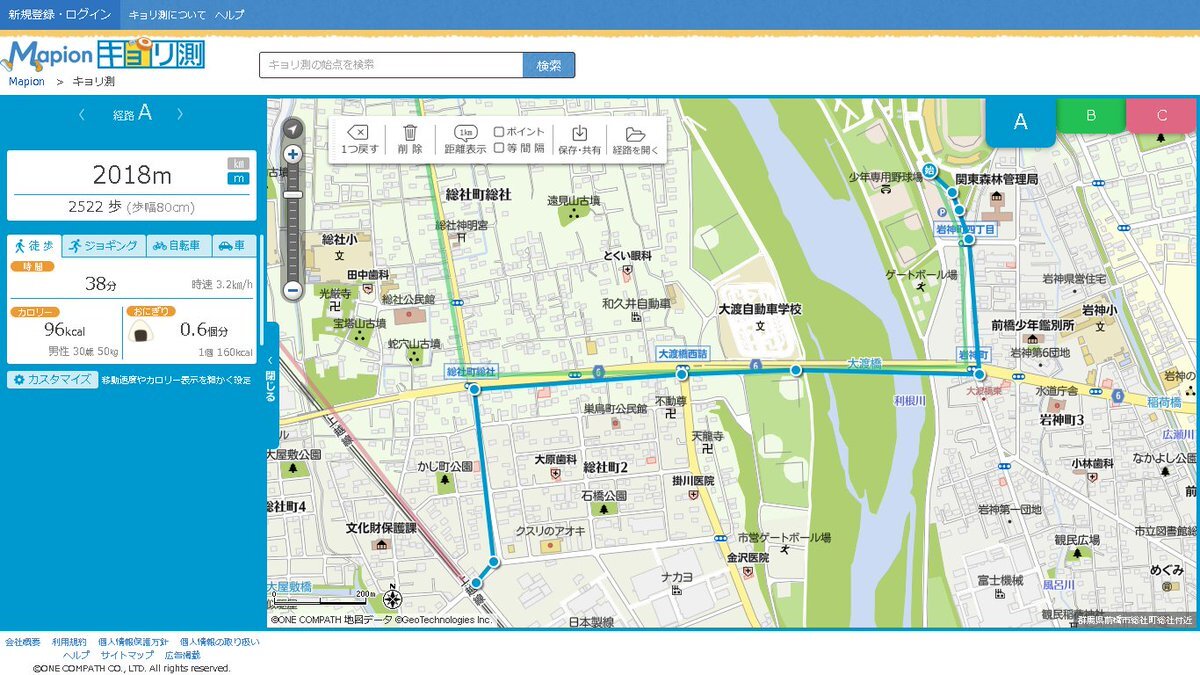Open the キョリ測について link
The width and height of the screenshot is (1200, 675).
[x=167, y=14]
